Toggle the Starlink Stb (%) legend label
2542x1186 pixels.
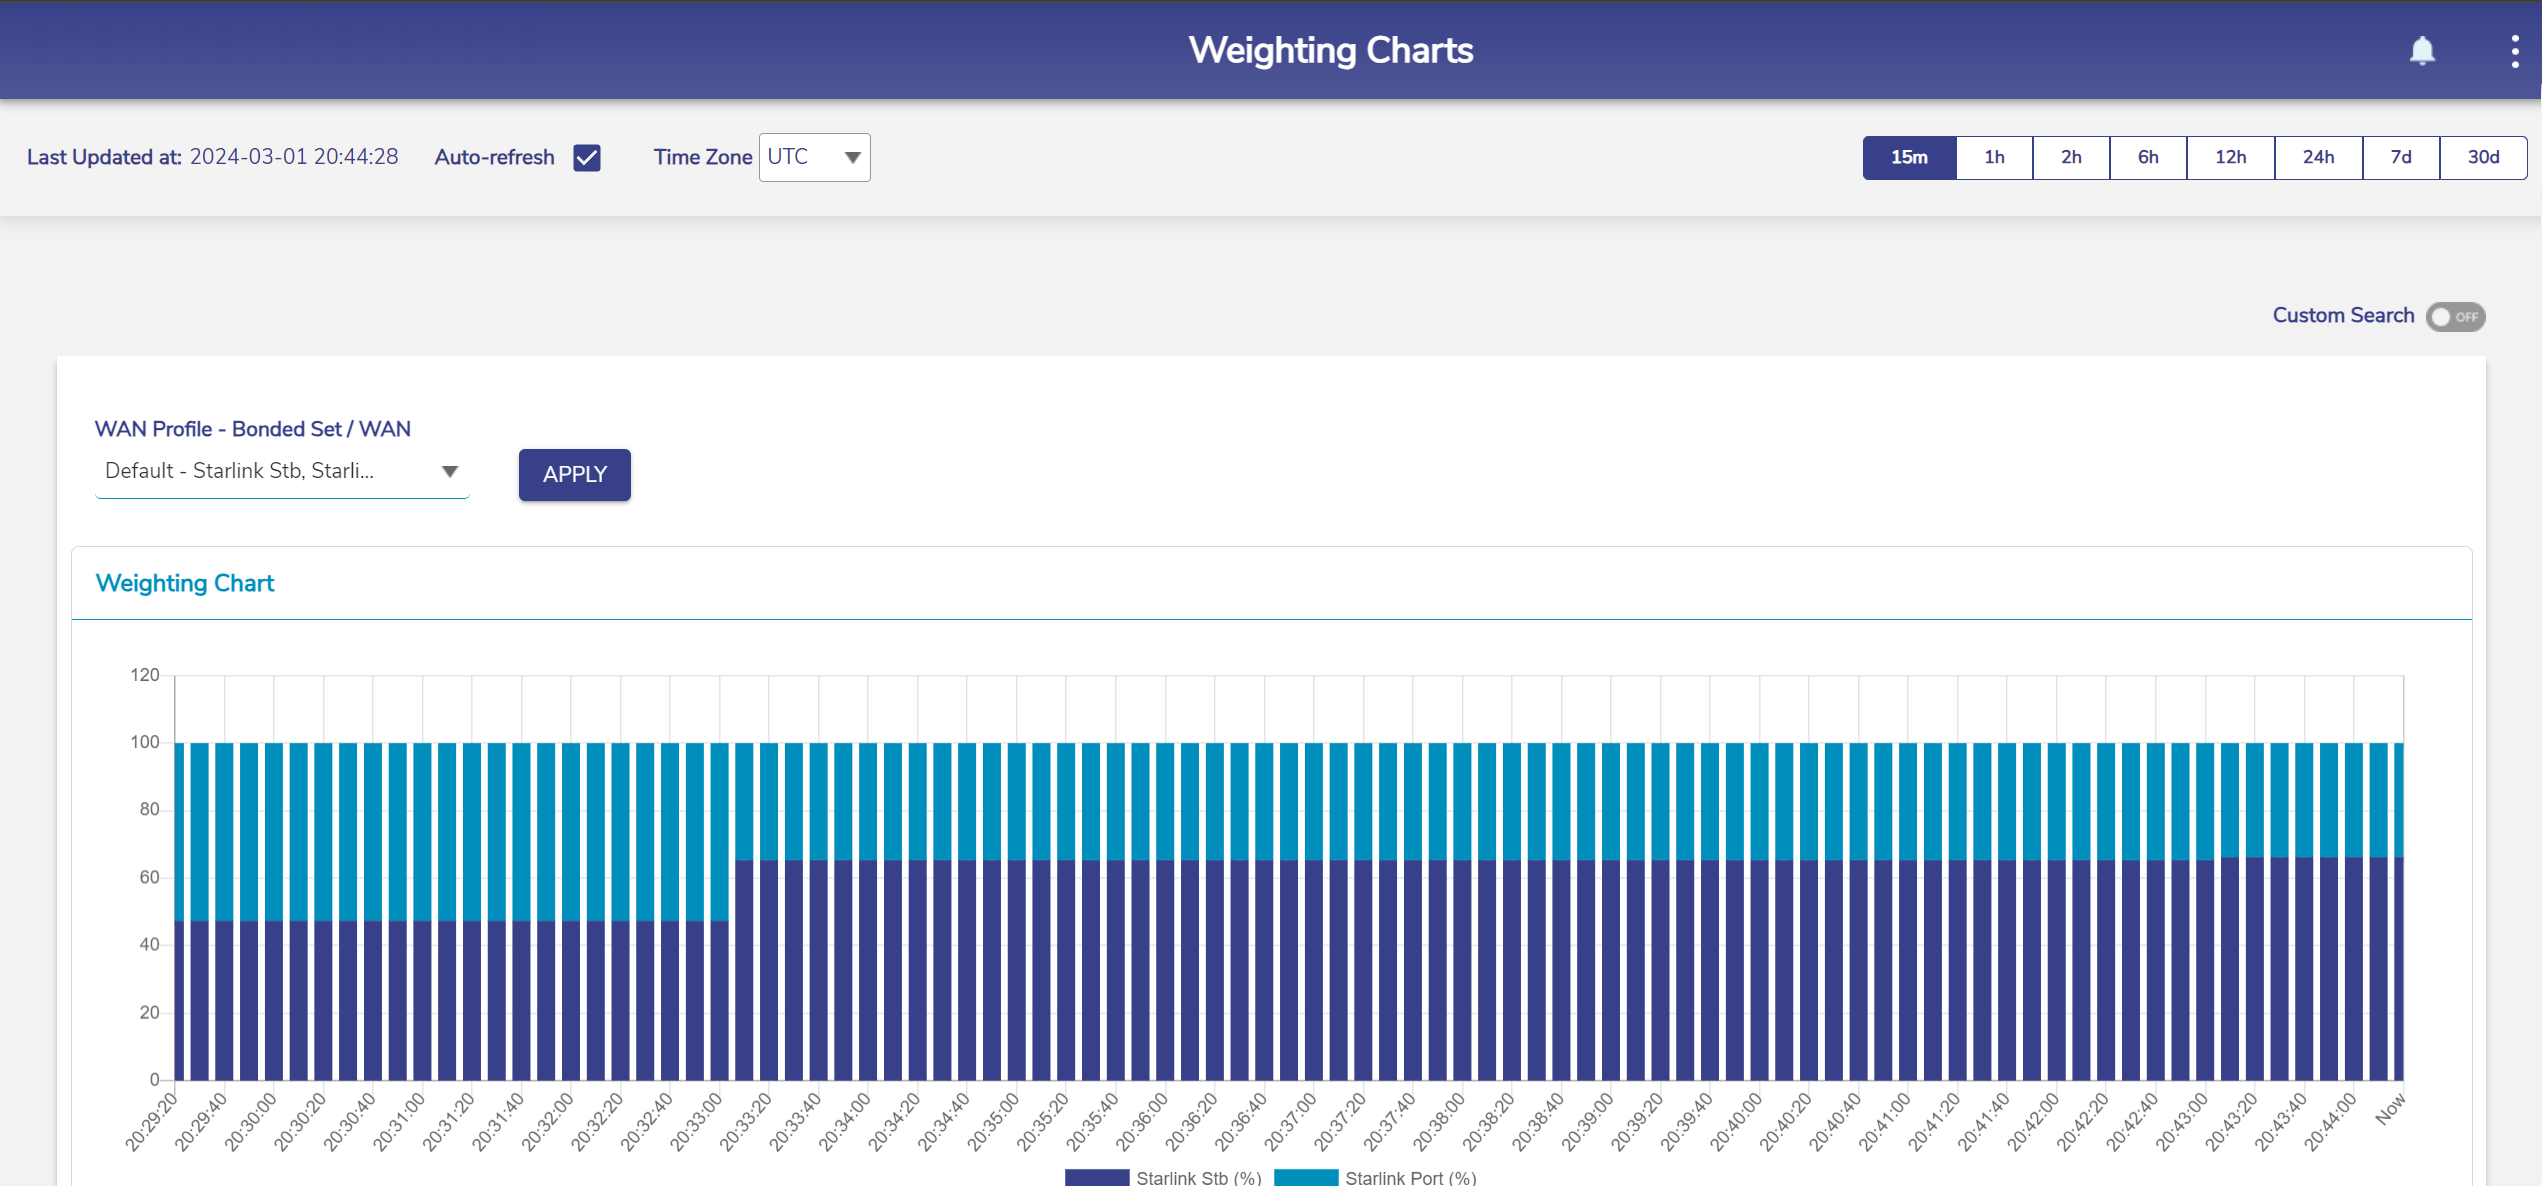point(1198,1178)
